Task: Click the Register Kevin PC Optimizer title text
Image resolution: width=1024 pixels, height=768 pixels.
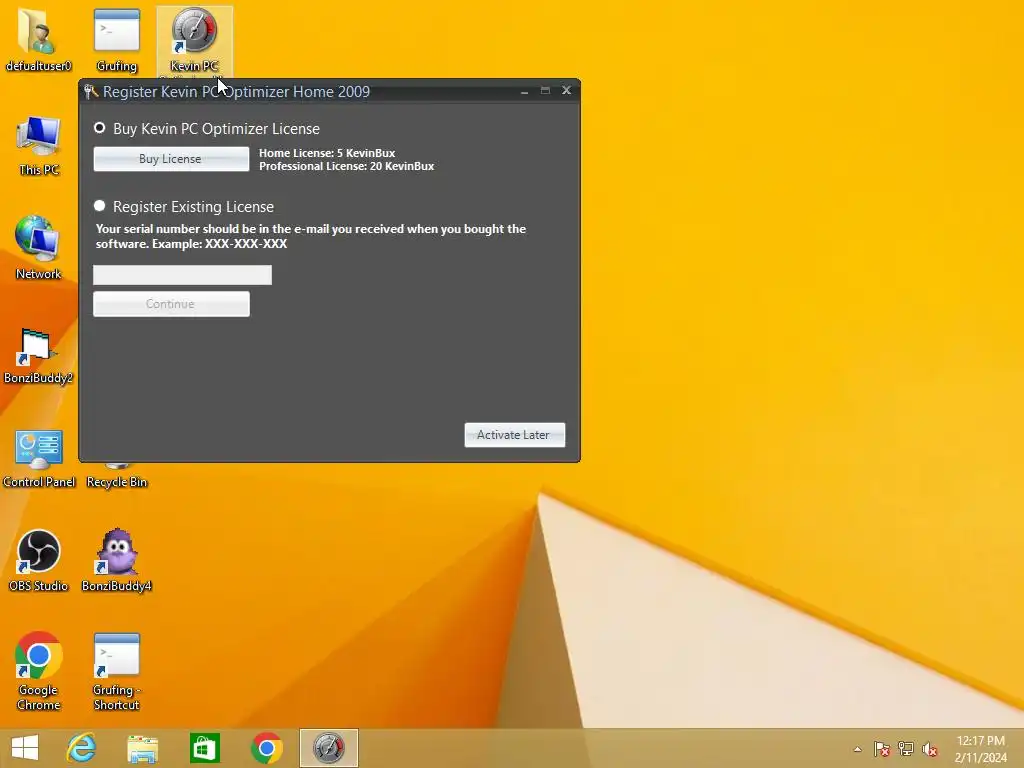Action: [236, 91]
